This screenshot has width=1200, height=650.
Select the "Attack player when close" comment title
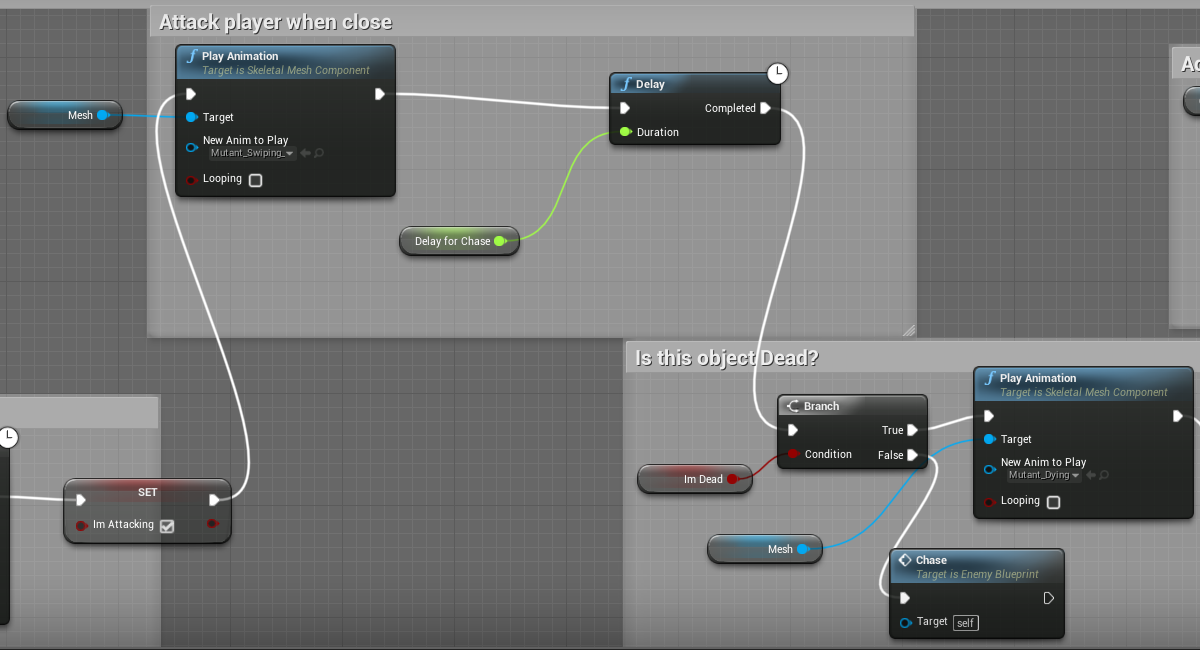click(x=276, y=22)
